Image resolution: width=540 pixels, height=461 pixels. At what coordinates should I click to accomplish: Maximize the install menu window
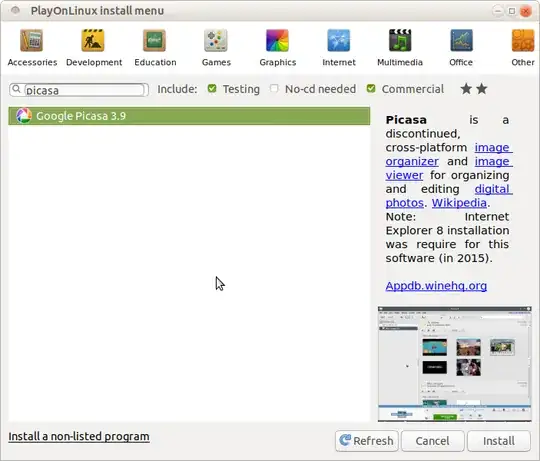pos(512,11)
